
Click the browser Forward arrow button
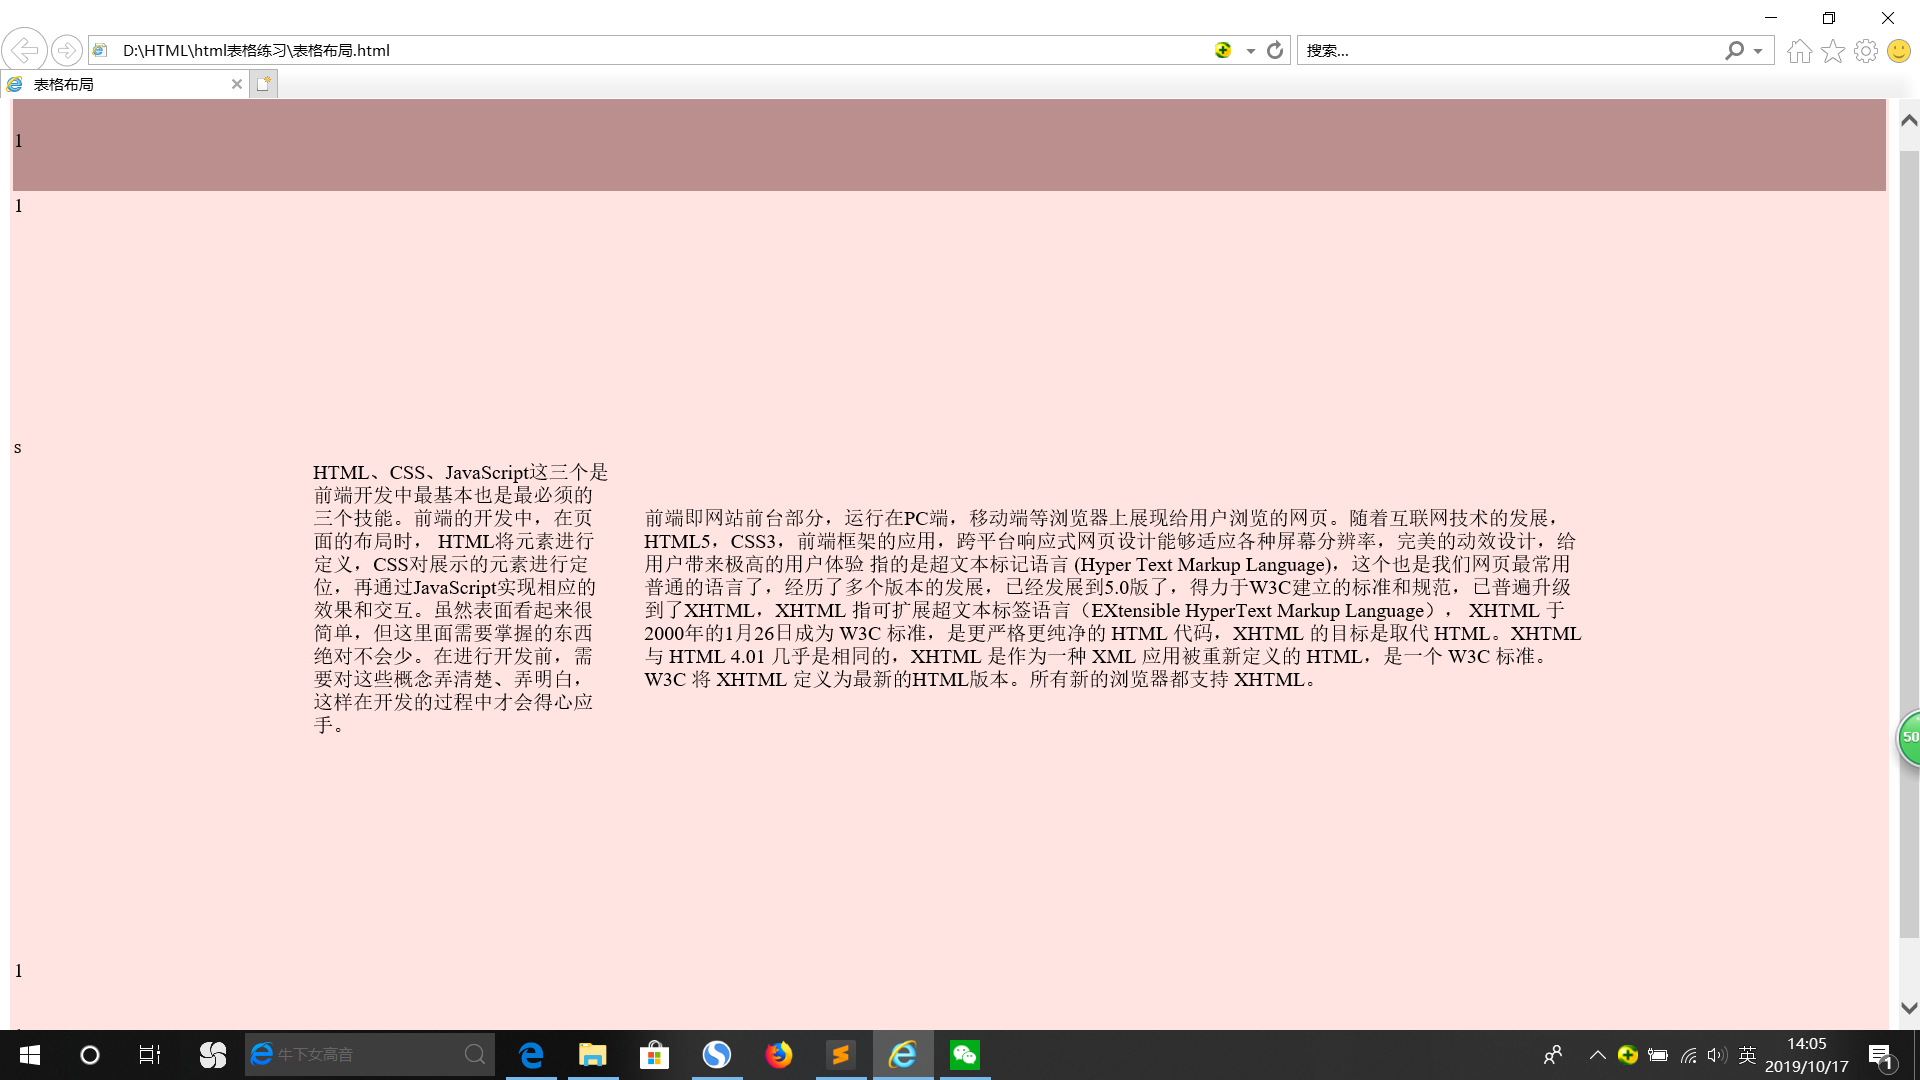click(x=66, y=50)
